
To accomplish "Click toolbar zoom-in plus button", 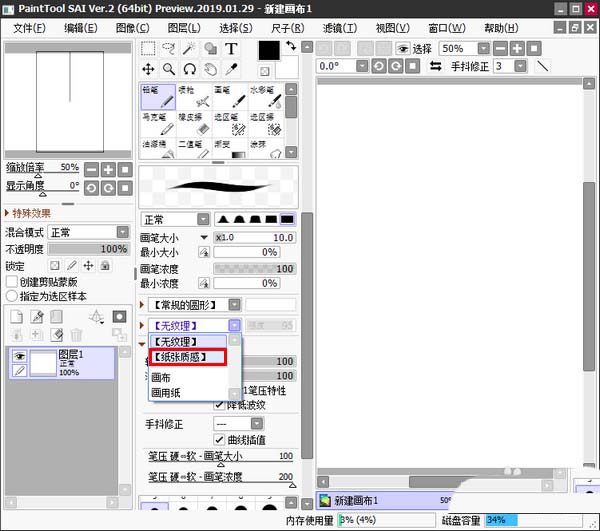I will 517,49.
